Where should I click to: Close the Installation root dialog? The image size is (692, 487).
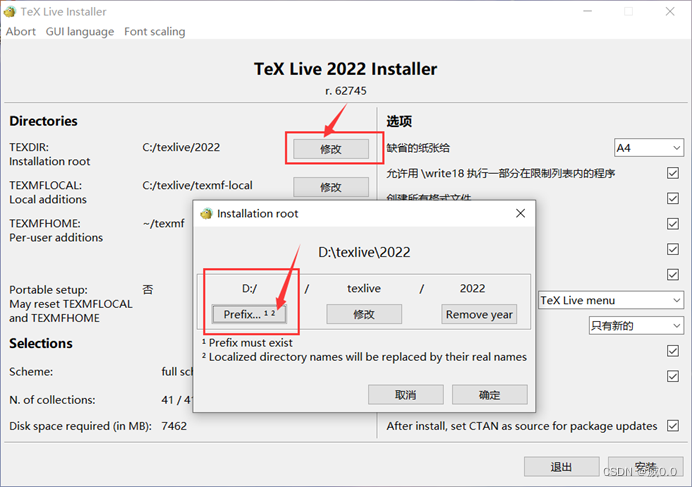[x=520, y=213]
